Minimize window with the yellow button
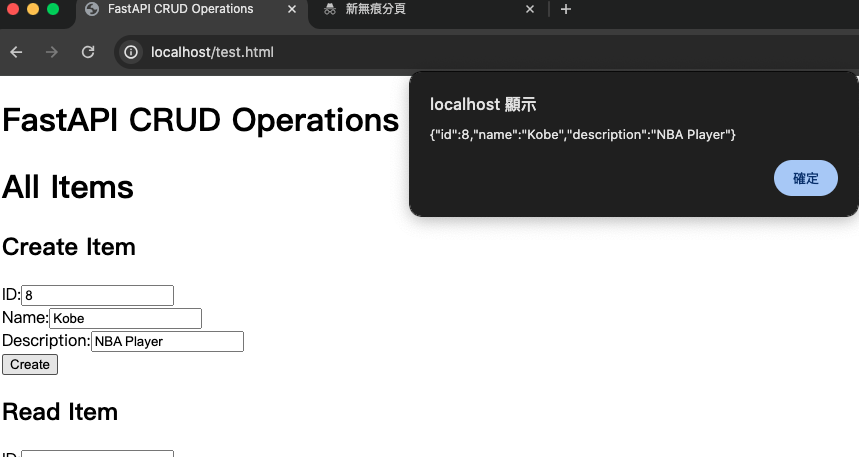This screenshot has width=859, height=457. [x=33, y=10]
